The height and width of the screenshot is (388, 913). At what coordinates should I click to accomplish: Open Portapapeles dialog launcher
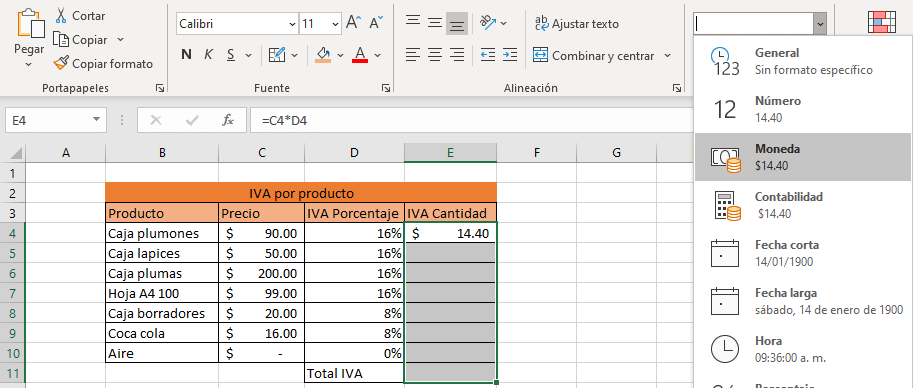point(160,88)
